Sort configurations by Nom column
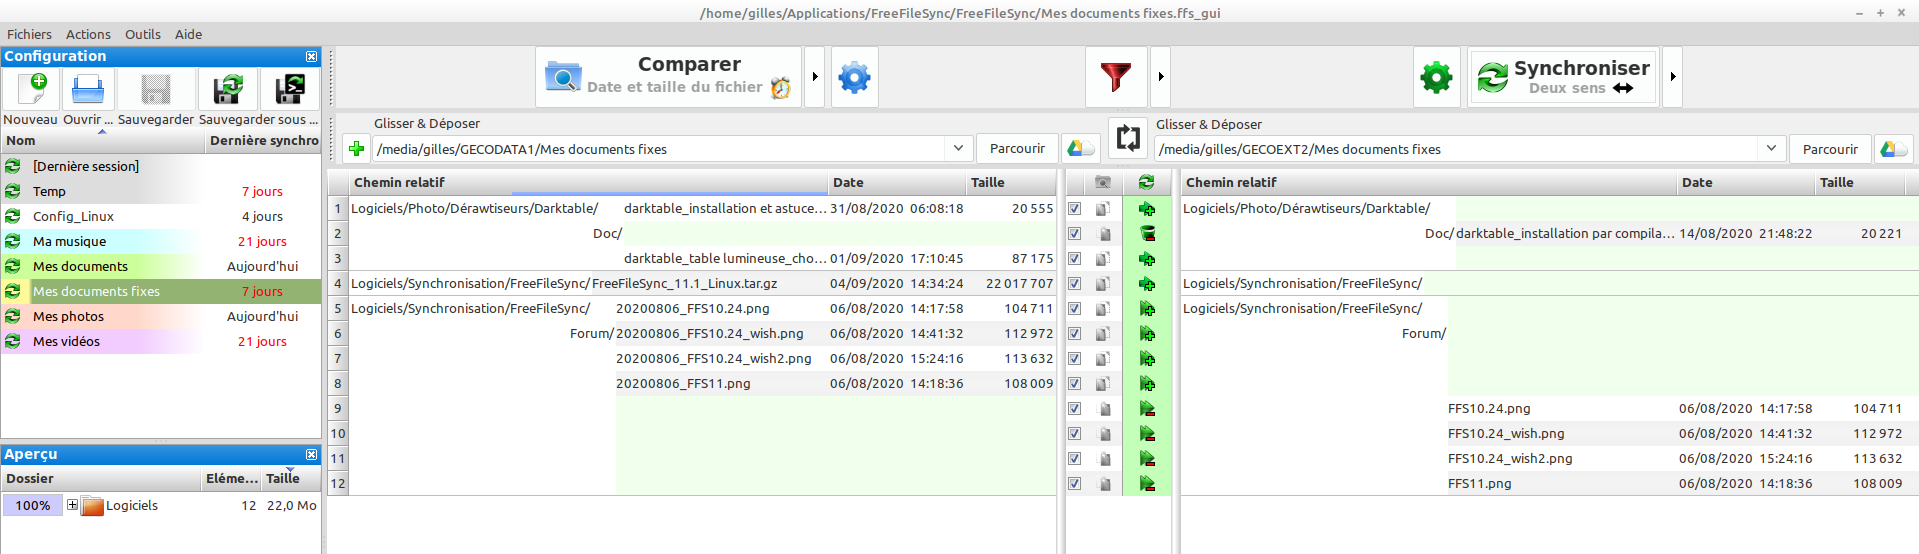Screen dimensions: 1919x554 click(103, 141)
